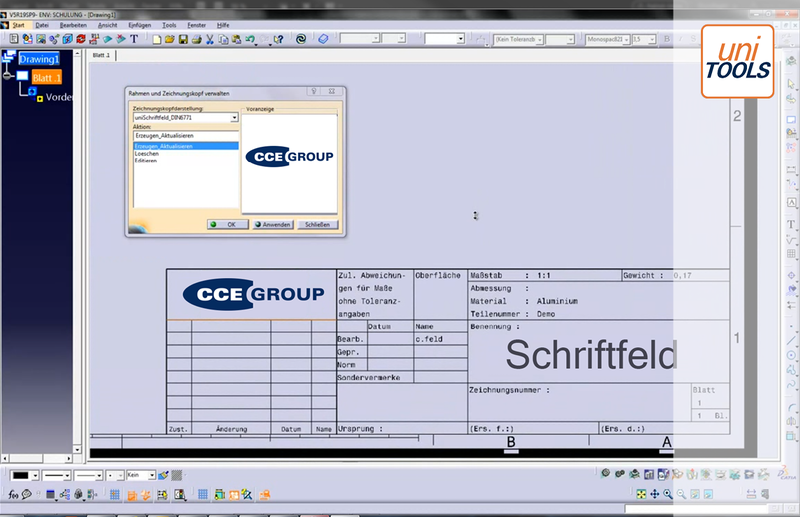
Task: Click the select arrow in right toolbar
Action: tap(791, 84)
